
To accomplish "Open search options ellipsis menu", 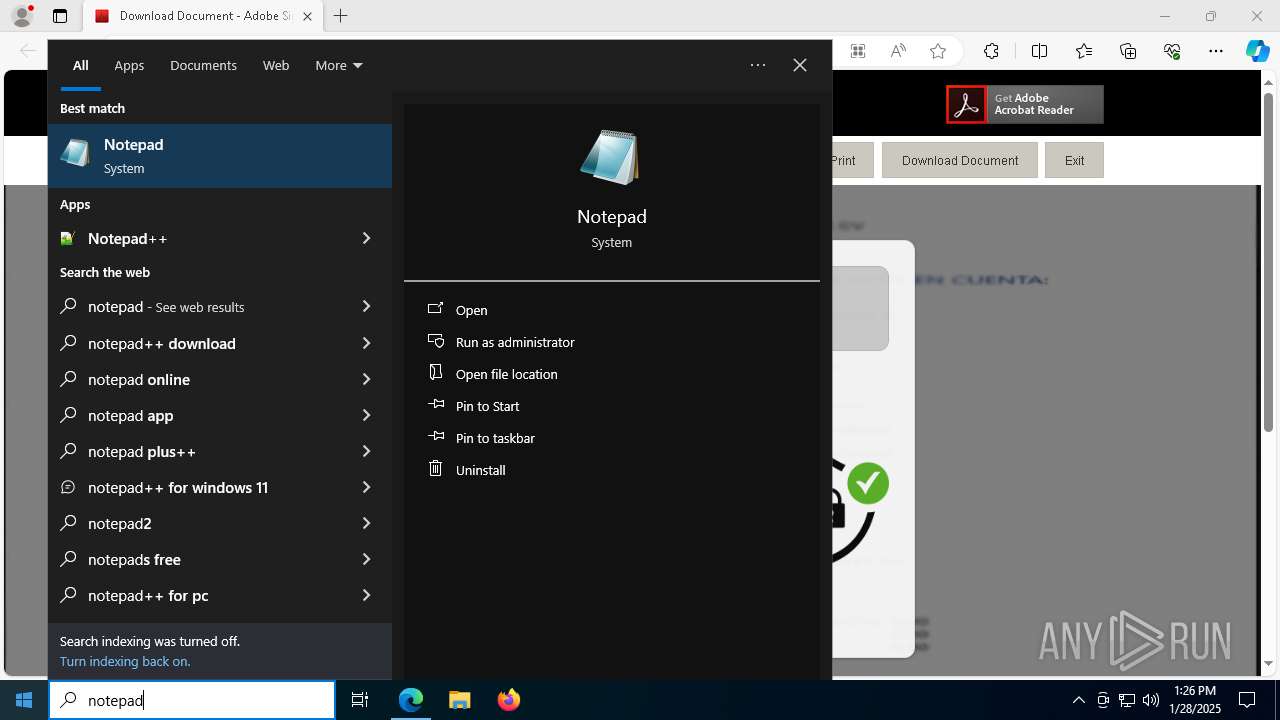I will (x=758, y=65).
